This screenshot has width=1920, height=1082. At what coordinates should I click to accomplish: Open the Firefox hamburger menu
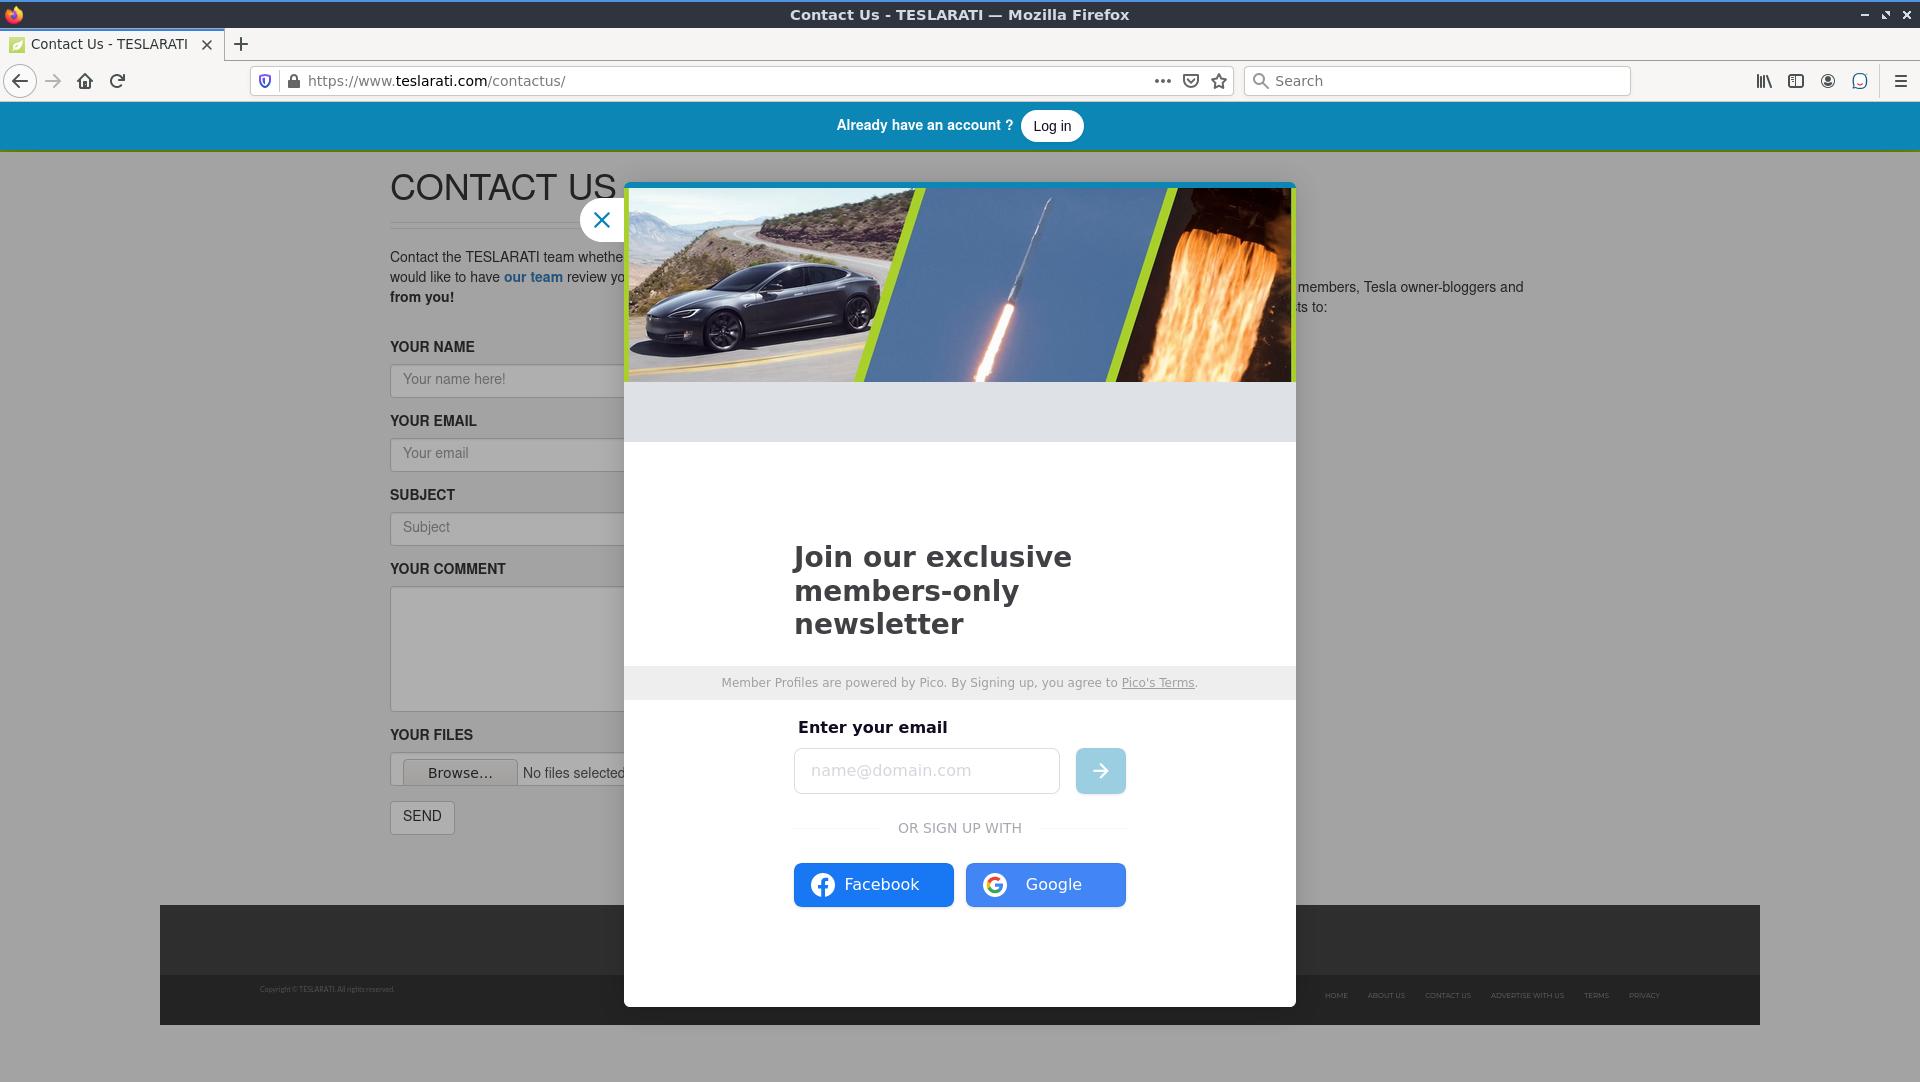pyautogui.click(x=1901, y=81)
